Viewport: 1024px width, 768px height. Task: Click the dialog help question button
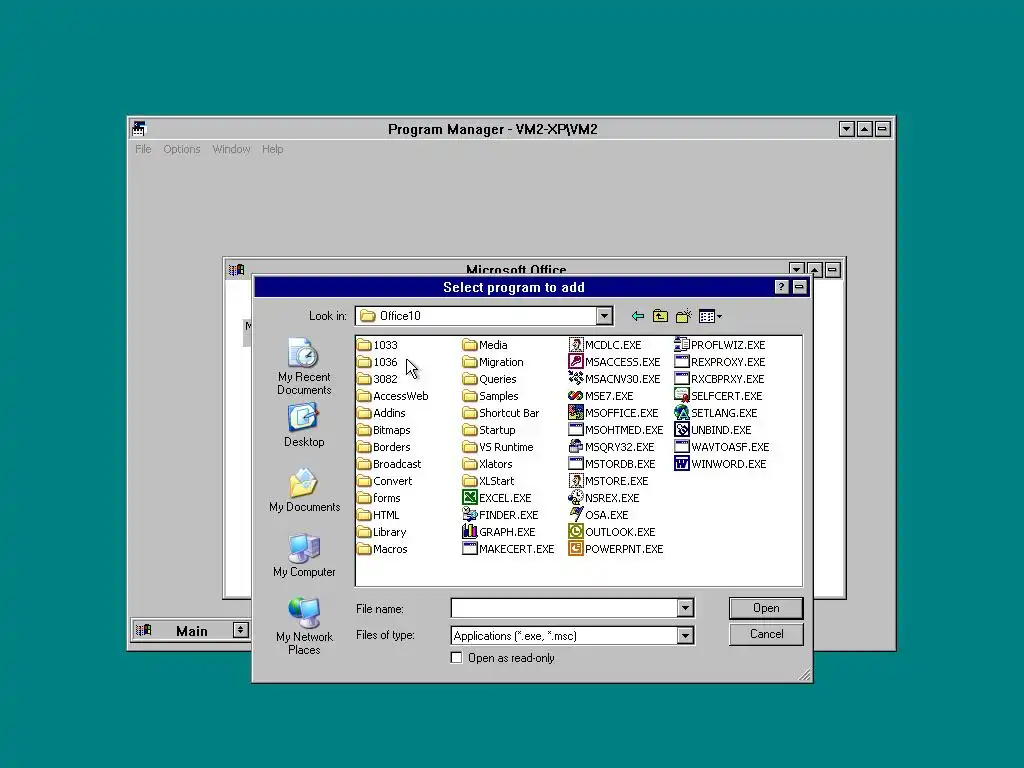782,287
